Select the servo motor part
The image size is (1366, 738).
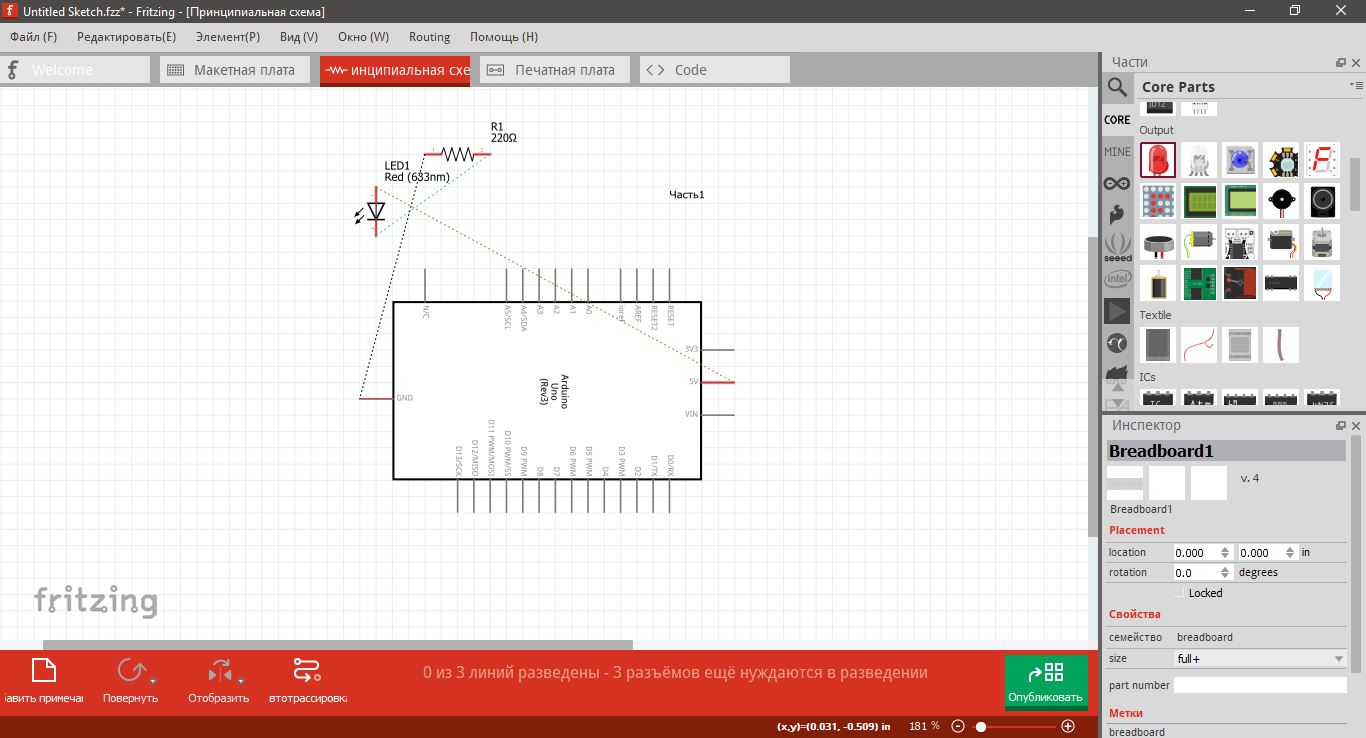tap(1281, 242)
